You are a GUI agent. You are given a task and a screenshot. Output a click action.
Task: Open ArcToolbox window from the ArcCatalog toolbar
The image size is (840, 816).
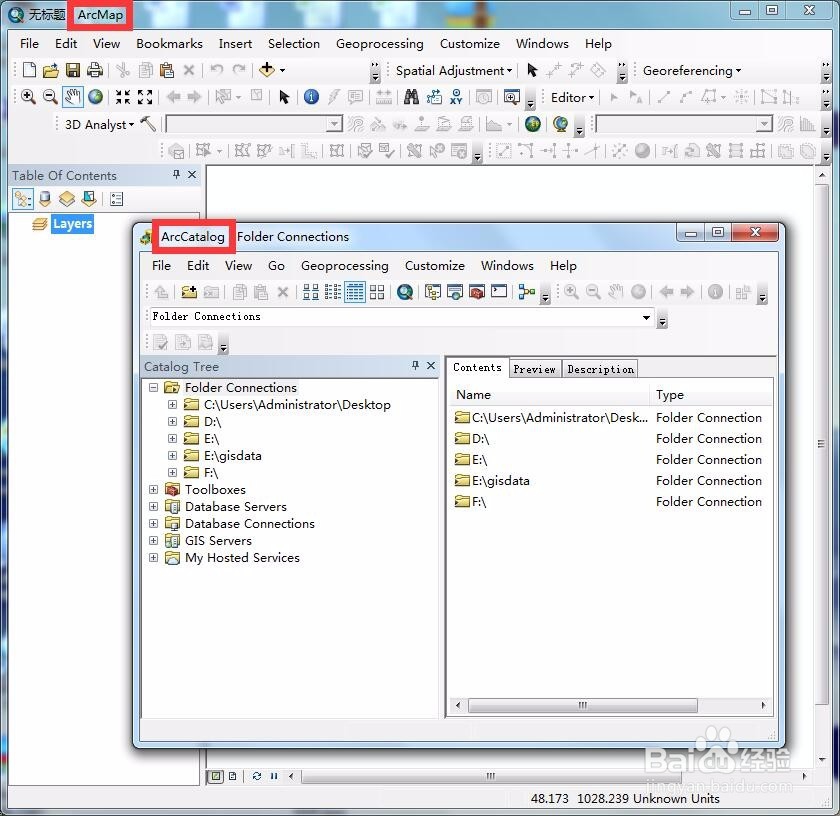coord(477,292)
